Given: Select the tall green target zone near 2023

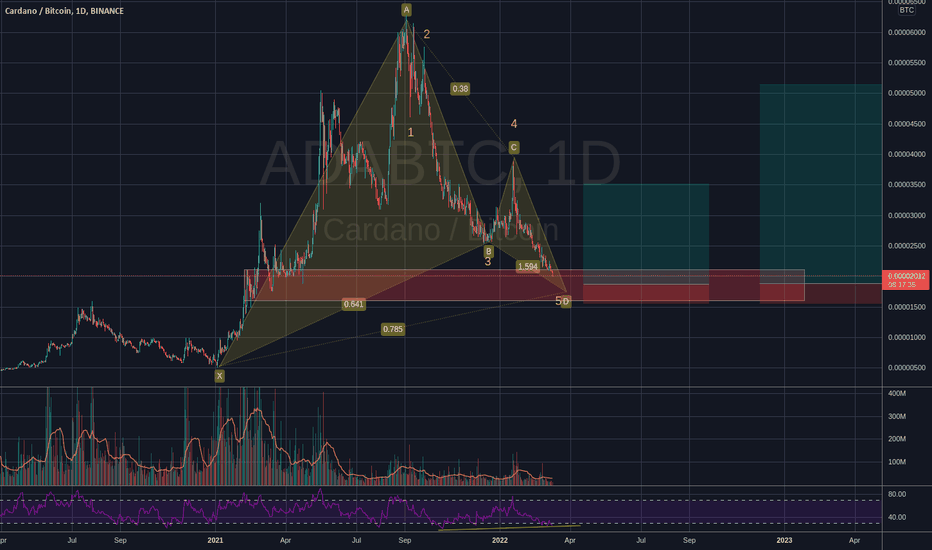Looking at the screenshot, I should pos(821,183).
